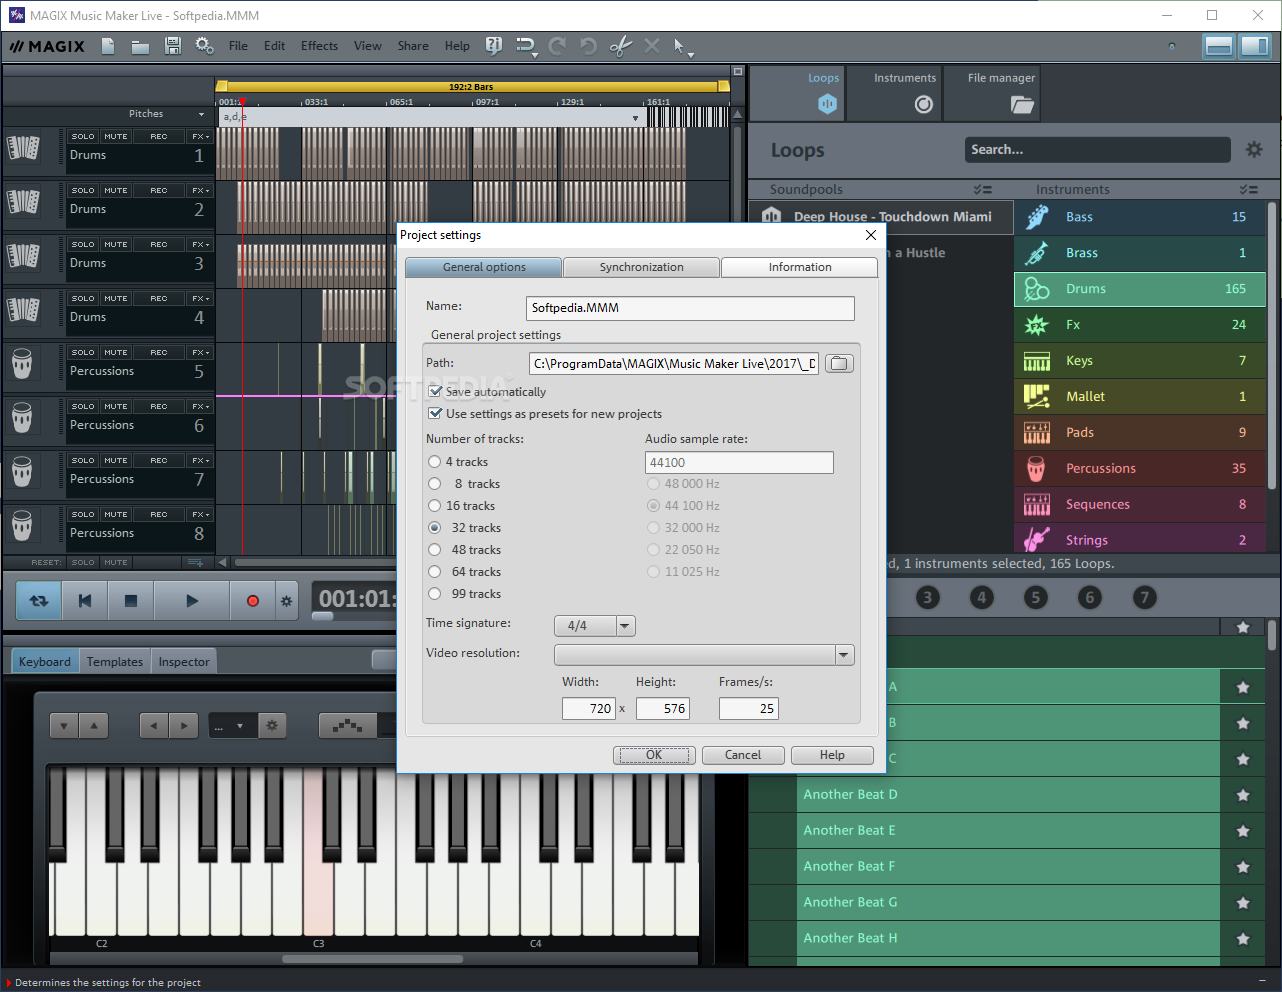The image size is (1282, 992).
Task: Click the Stop transport button
Action: pos(130,601)
